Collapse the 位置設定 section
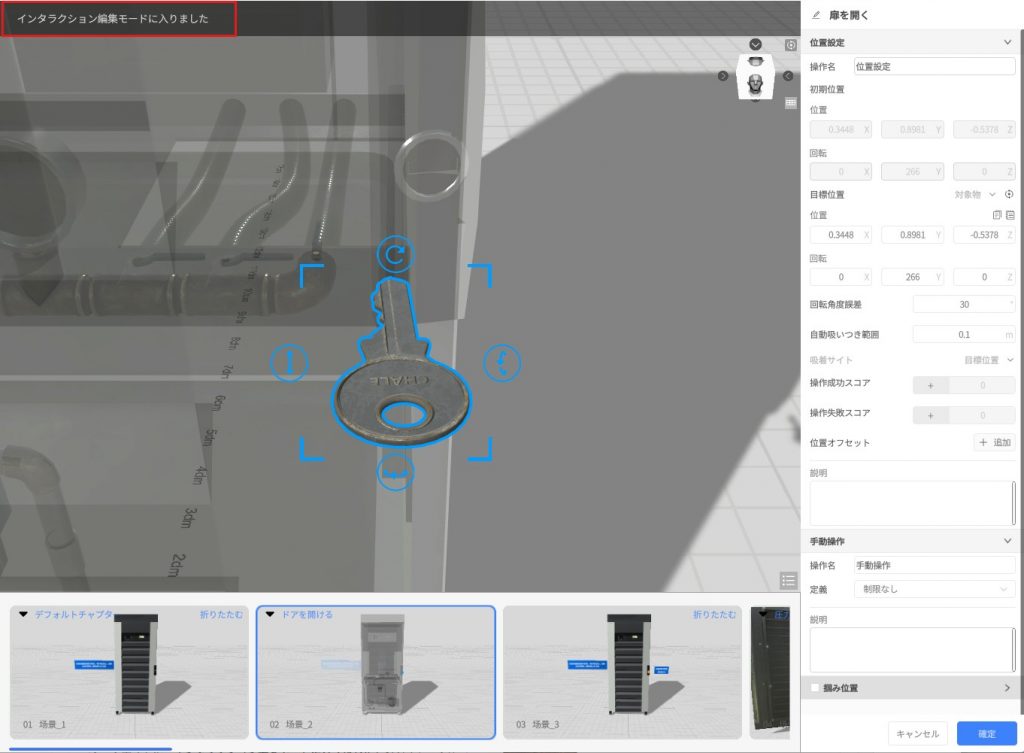The image size is (1024, 753). (x=1007, y=43)
